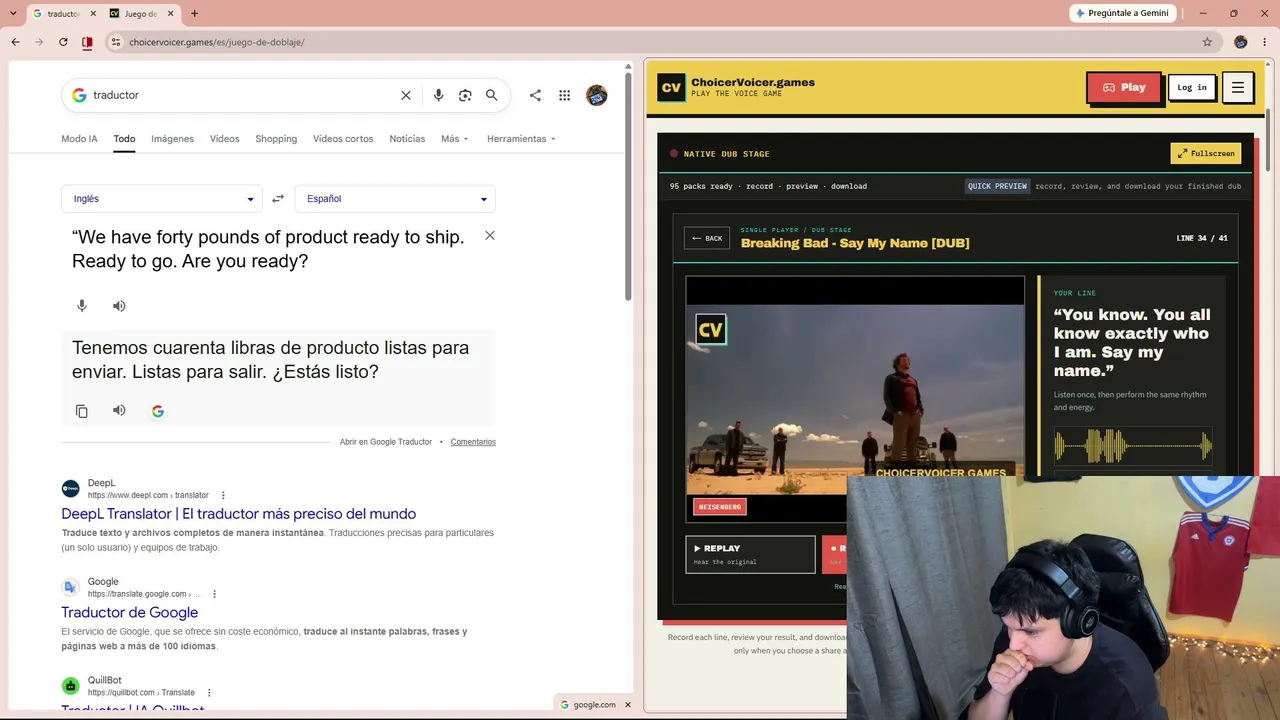Click 'Abrir en Google Traductor' link
This screenshot has width=1280, height=720.
[385, 442]
